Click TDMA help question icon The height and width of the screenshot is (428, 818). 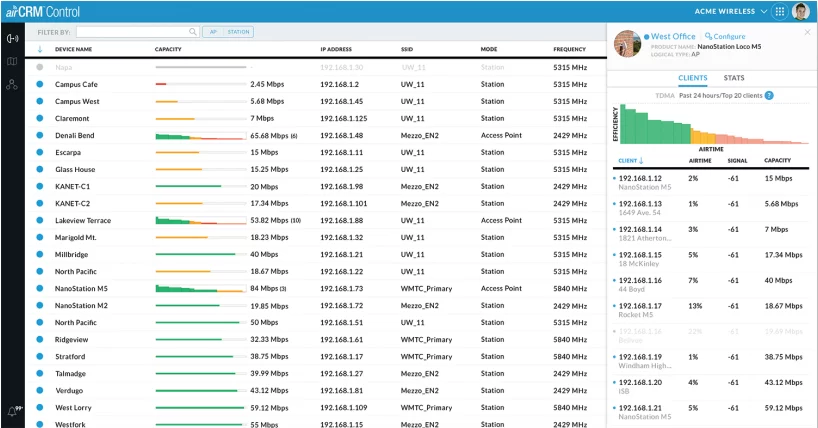[x=769, y=96]
